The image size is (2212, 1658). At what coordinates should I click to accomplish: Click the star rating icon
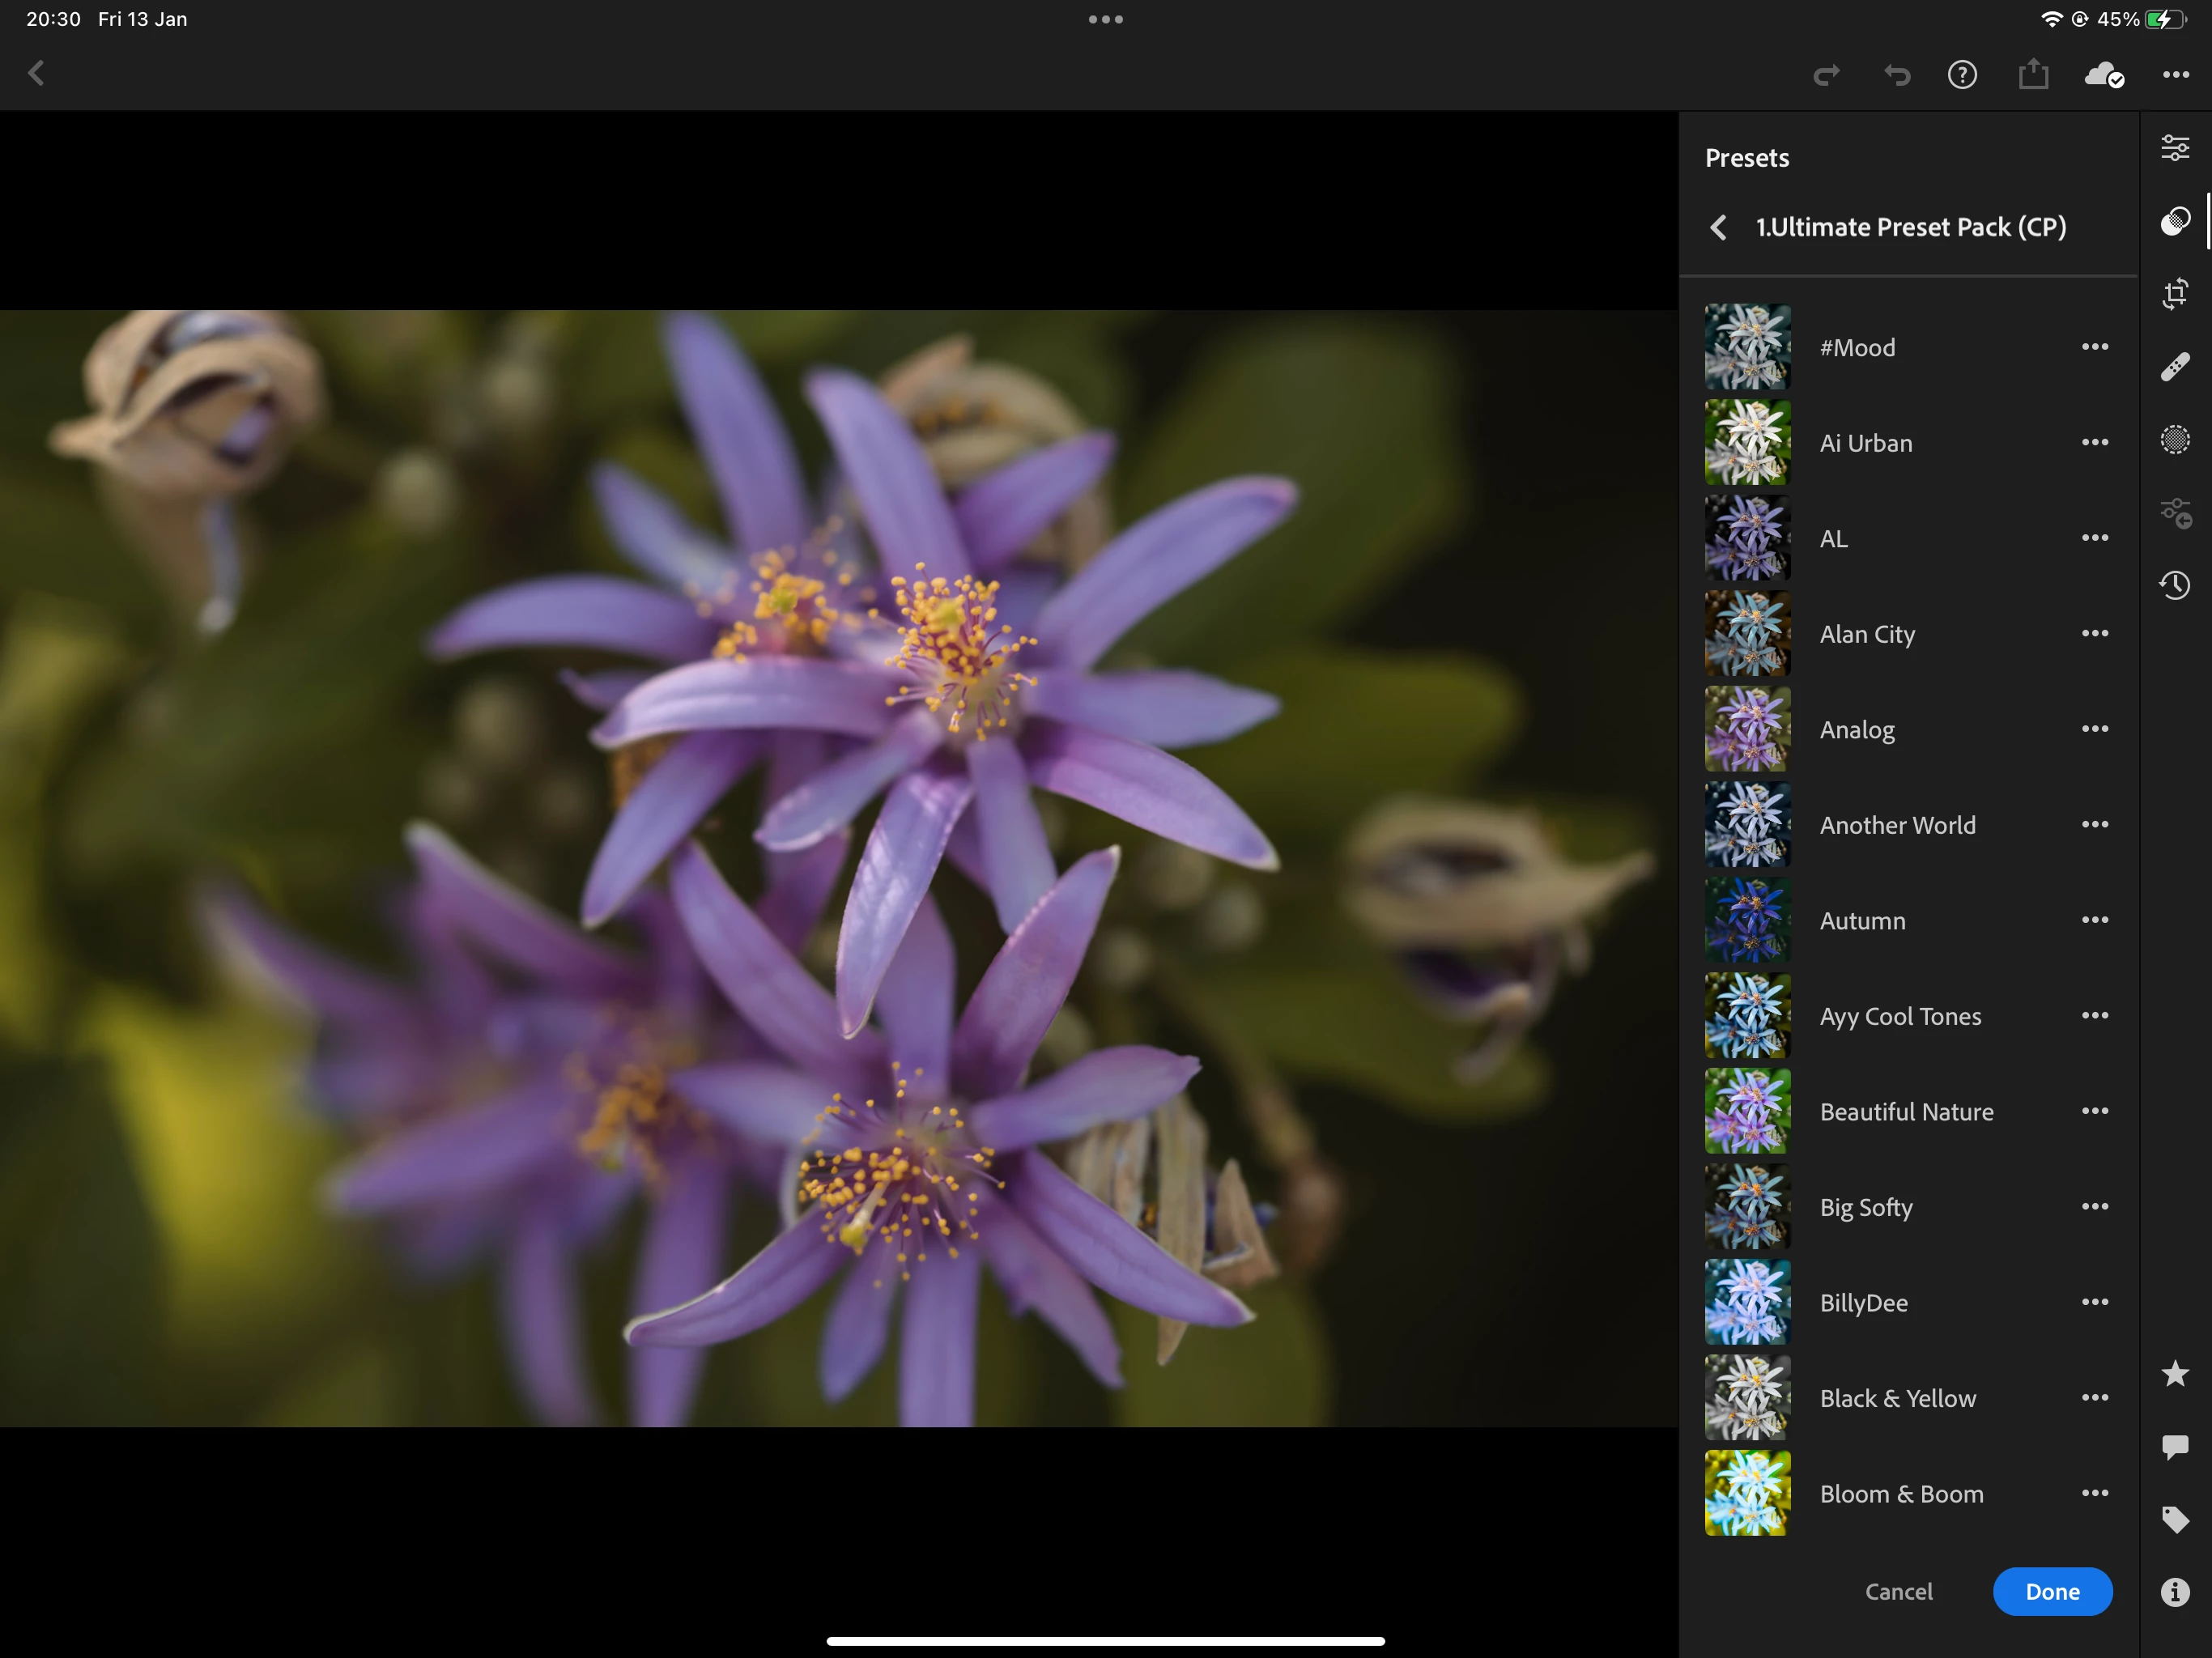point(2174,1374)
